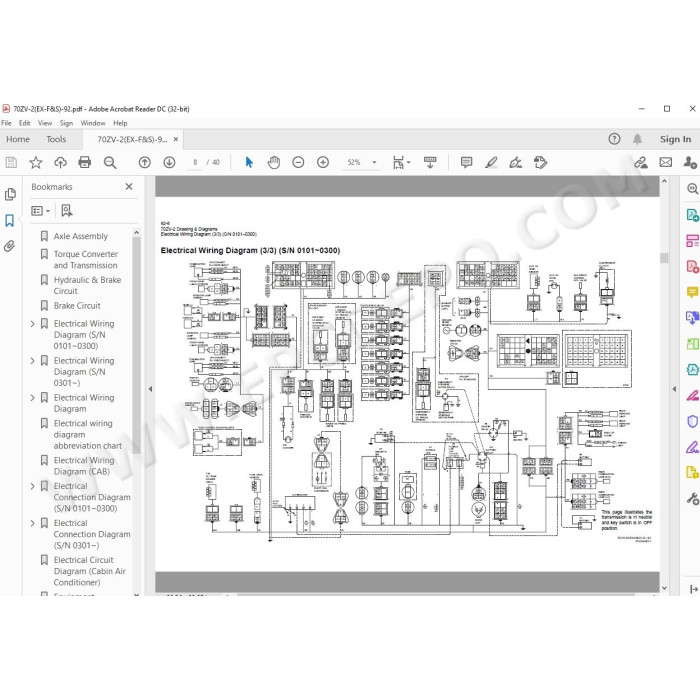This screenshot has width=700, height=700.
Task: Click the Zoom in plus icon
Action: click(x=323, y=162)
